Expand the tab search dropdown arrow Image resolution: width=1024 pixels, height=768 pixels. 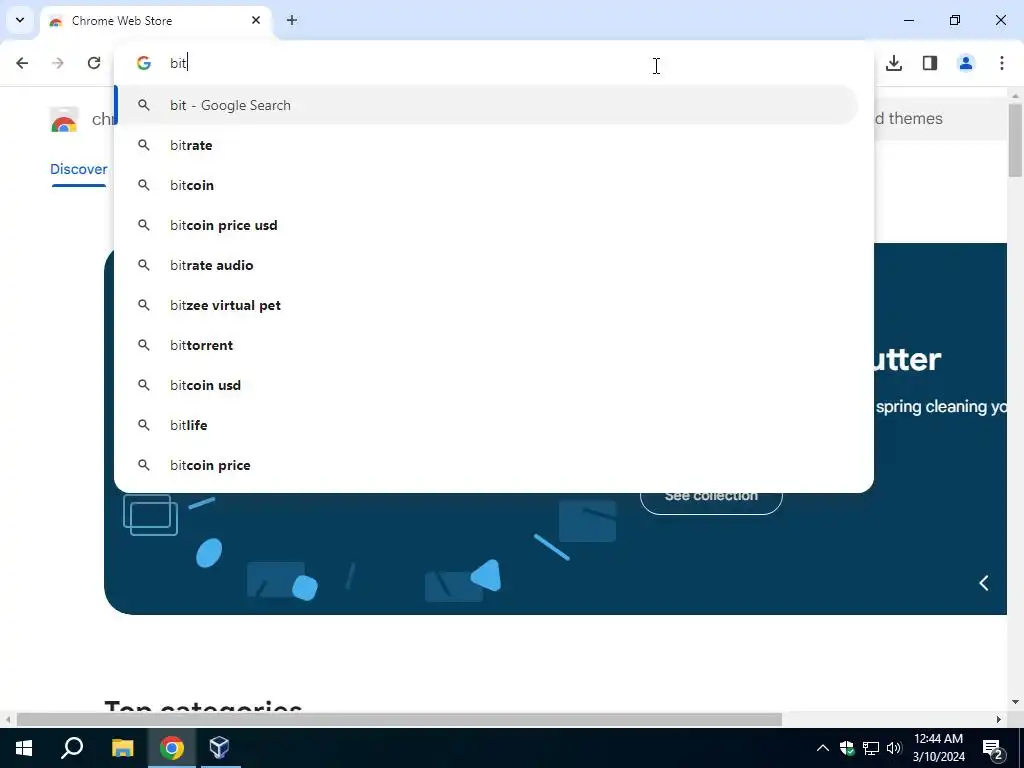tap(20, 20)
